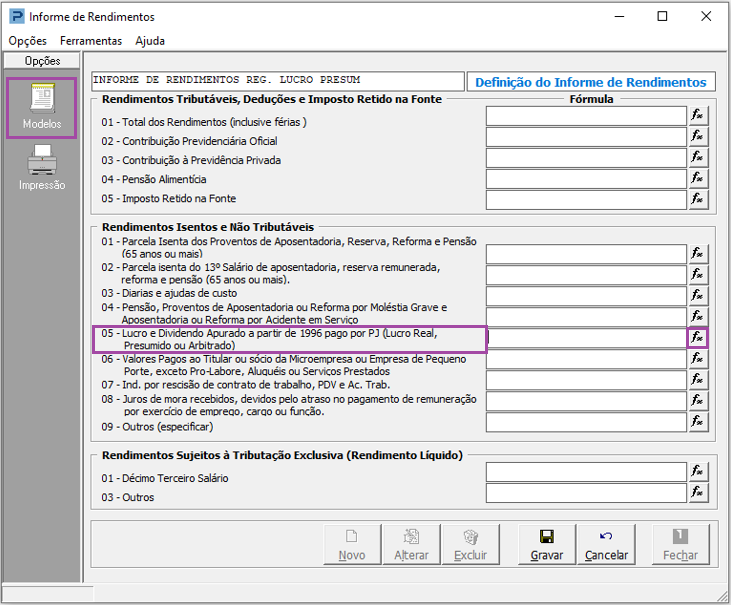This screenshot has width=731, height=605.
Task: Open formula button for Décimo Terceiro Salário
Action: tap(697, 472)
